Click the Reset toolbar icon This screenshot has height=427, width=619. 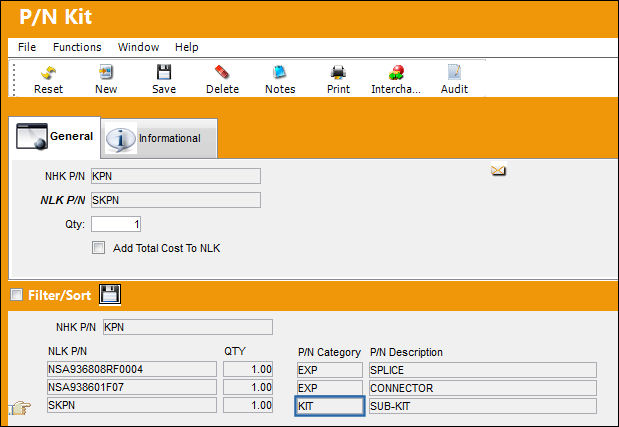[48, 73]
